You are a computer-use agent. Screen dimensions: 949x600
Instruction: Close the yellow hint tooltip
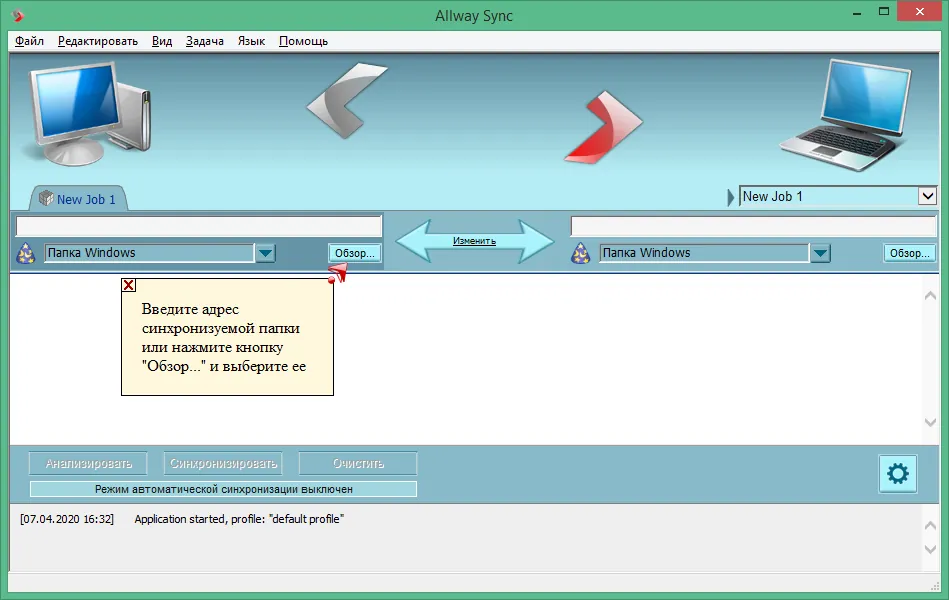click(x=129, y=285)
